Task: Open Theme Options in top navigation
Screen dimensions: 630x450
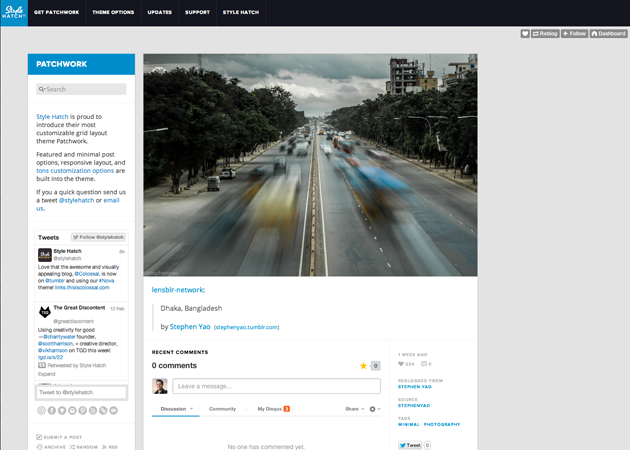Action: [113, 13]
